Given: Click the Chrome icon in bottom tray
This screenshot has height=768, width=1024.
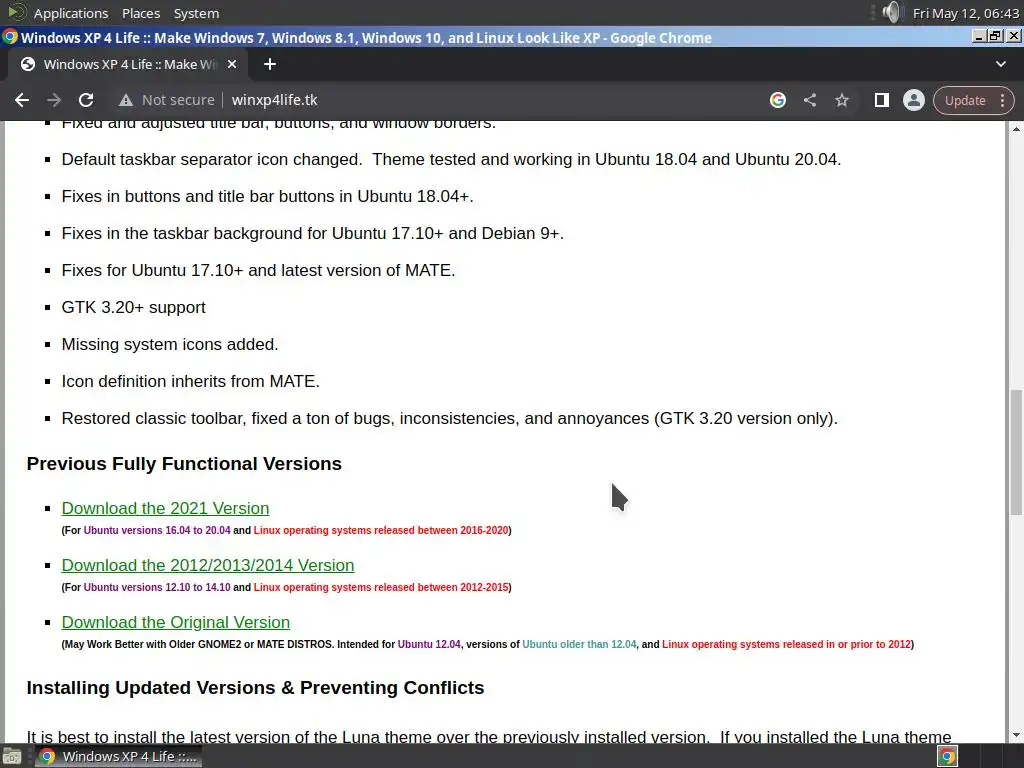Looking at the screenshot, I should (947, 756).
